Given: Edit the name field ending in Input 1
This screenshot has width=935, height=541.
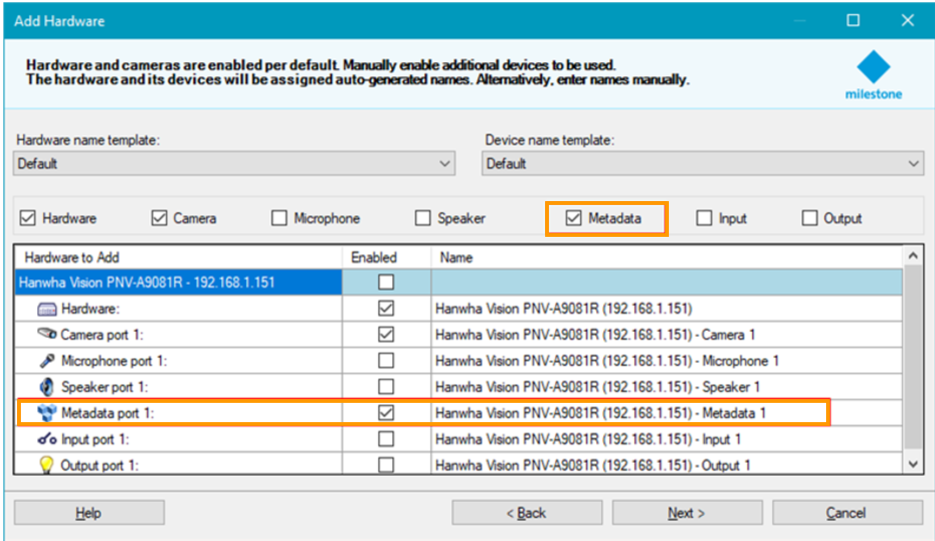Looking at the screenshot, I should pyautogui.click(x=667, y=440).
